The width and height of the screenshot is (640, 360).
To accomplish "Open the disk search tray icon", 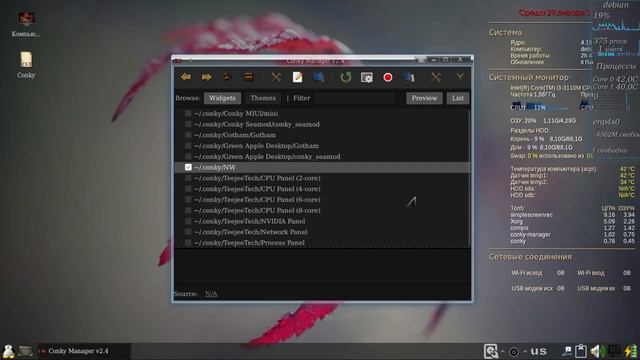I will [x=491, y=351].
